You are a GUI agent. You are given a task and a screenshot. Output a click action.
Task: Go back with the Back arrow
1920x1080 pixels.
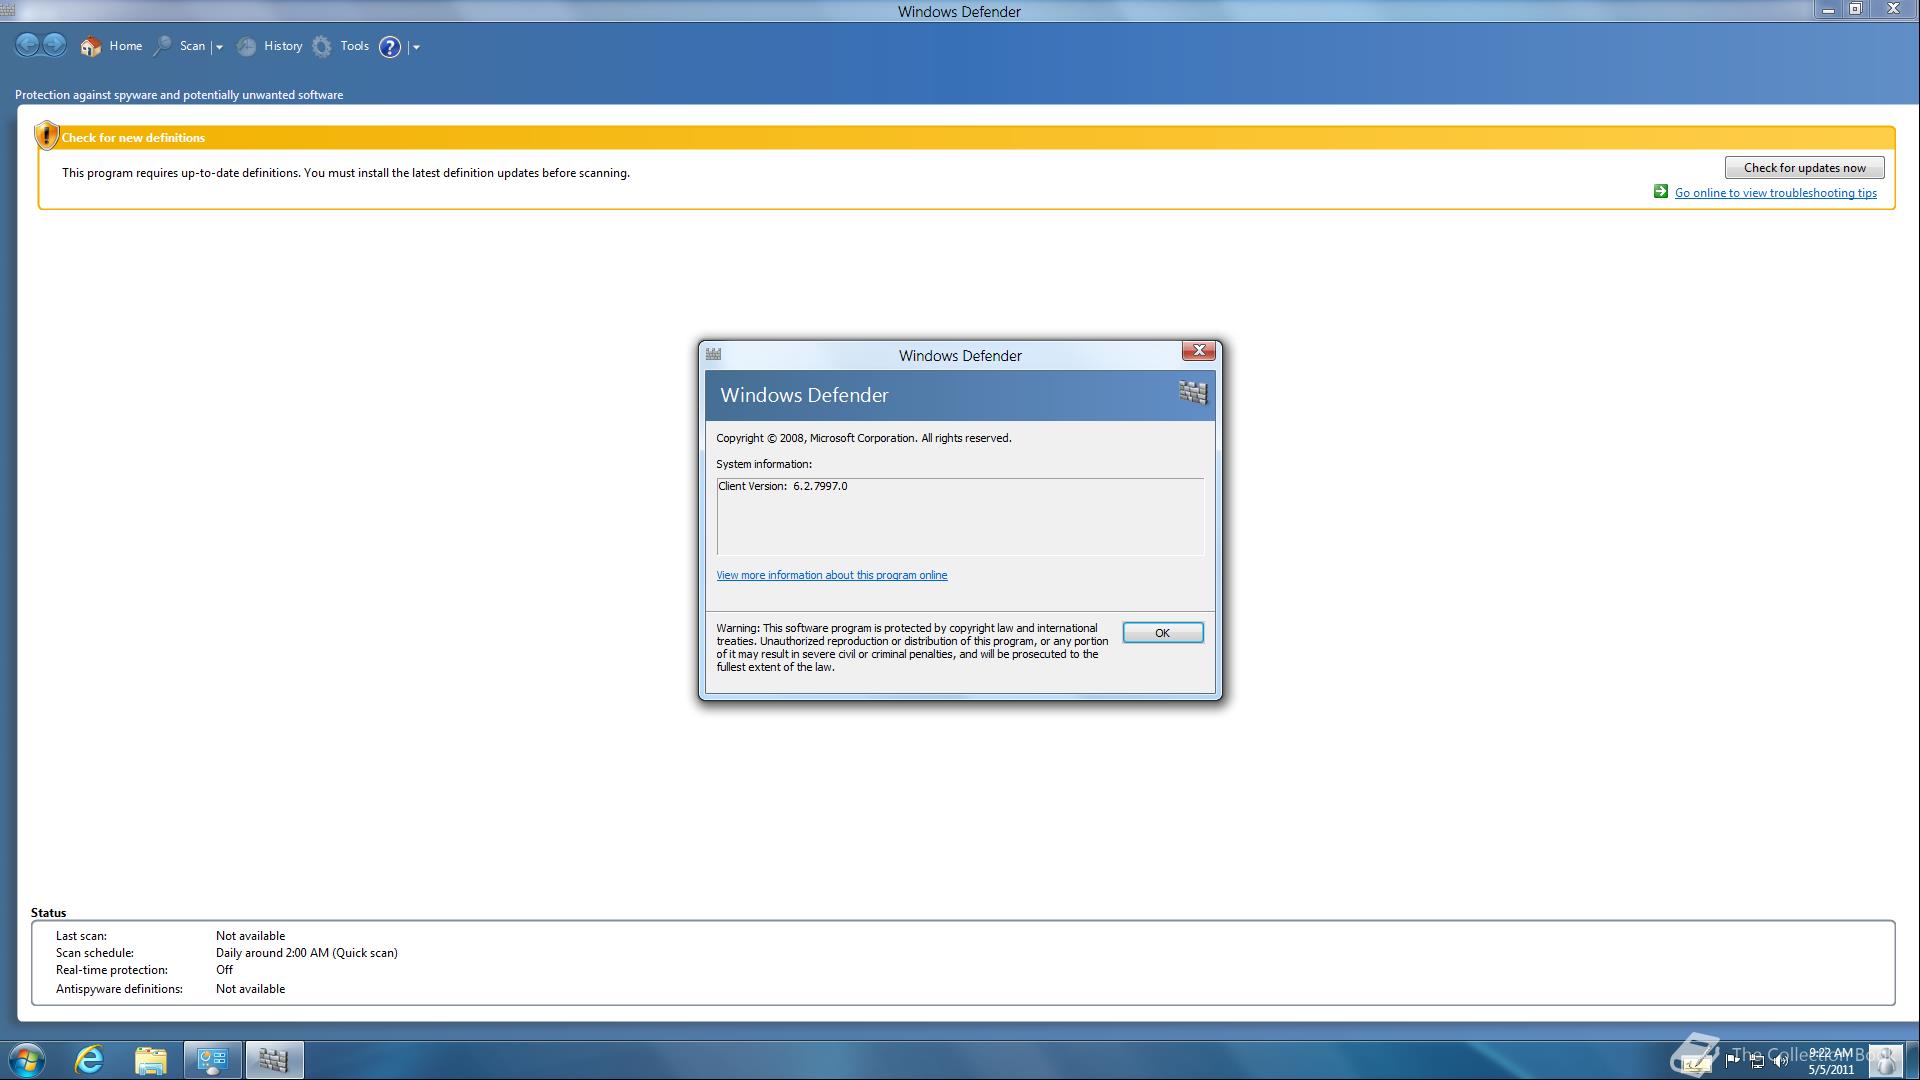28,45
